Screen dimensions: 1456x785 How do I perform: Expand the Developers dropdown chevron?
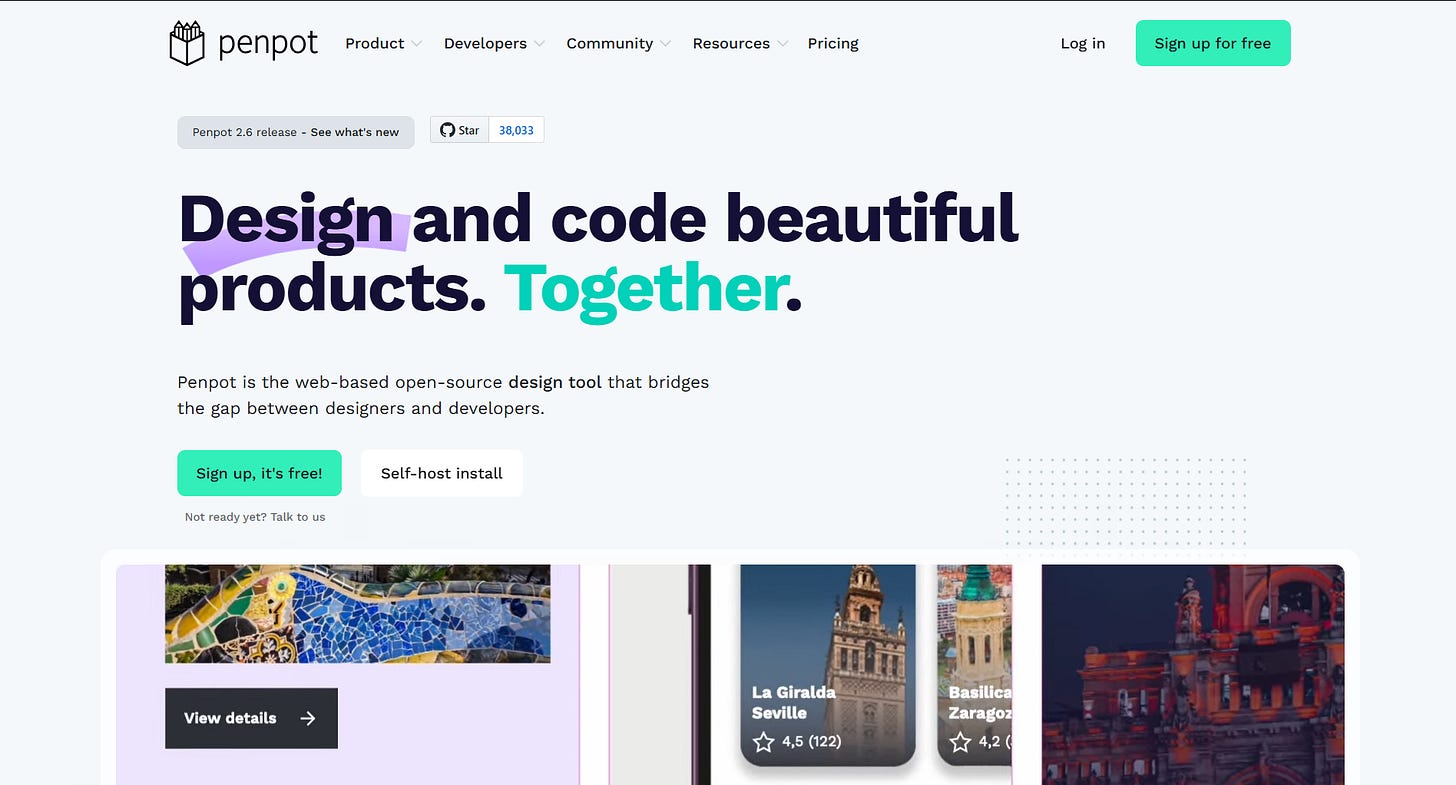539,44
